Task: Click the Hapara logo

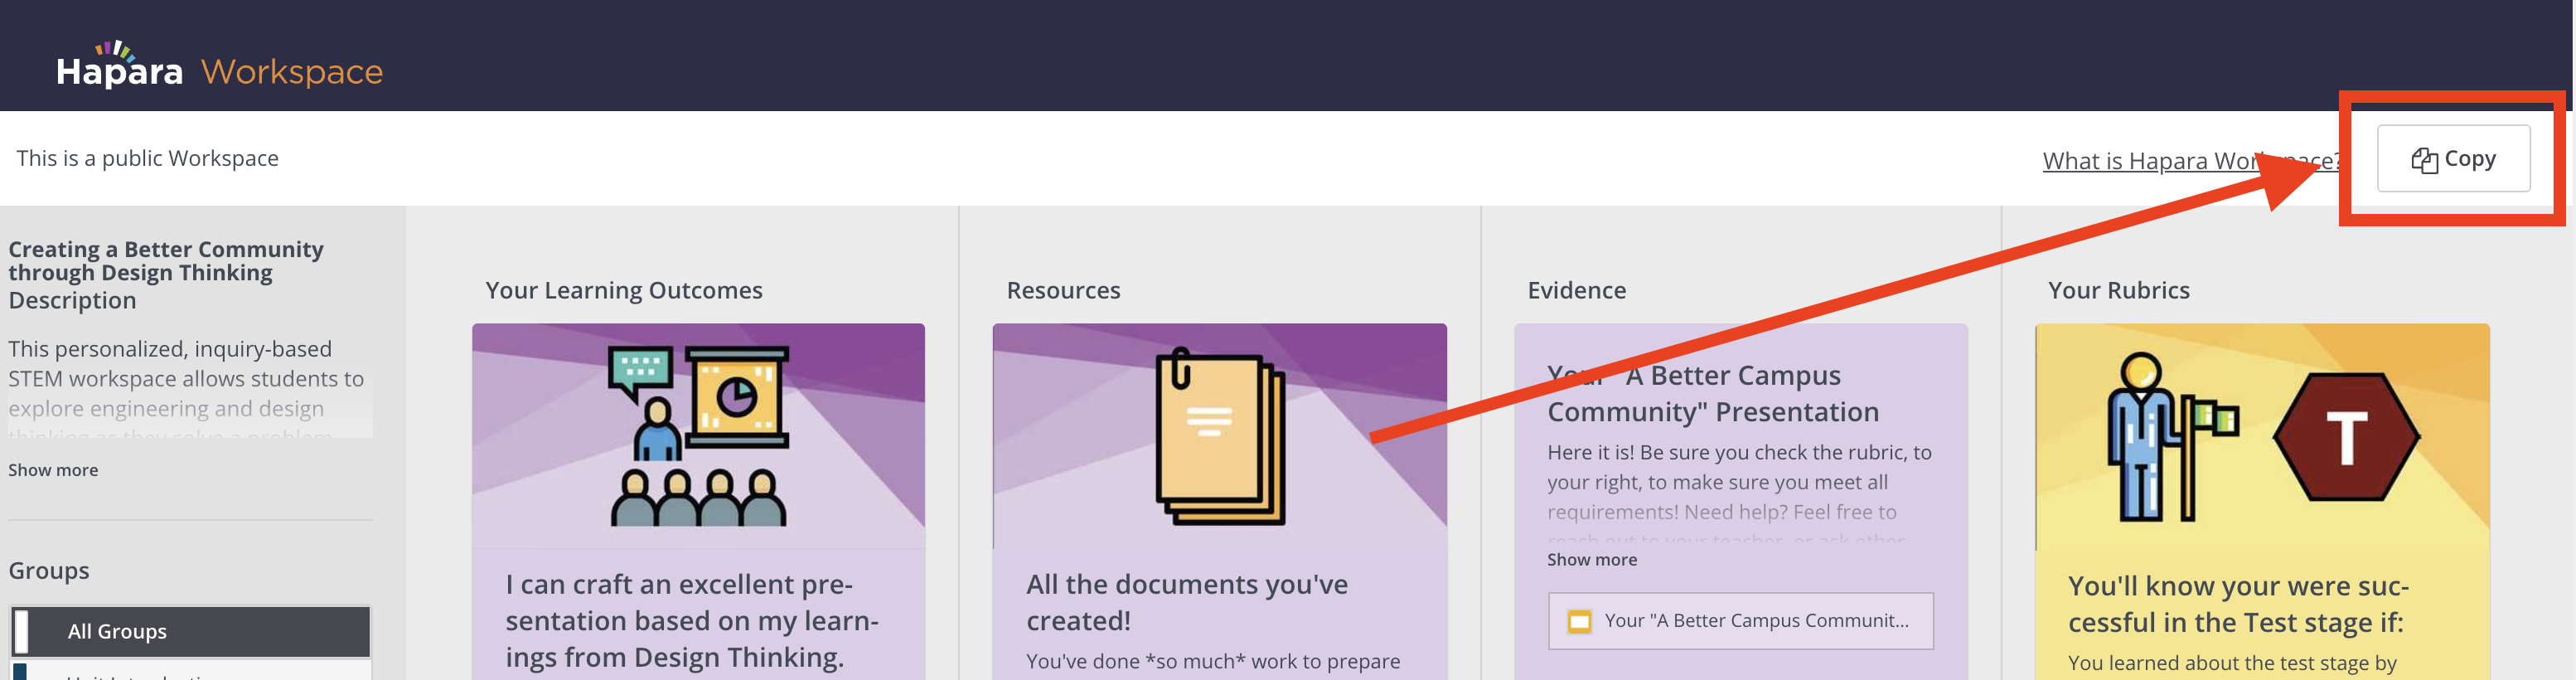Action: coord(120,65)
